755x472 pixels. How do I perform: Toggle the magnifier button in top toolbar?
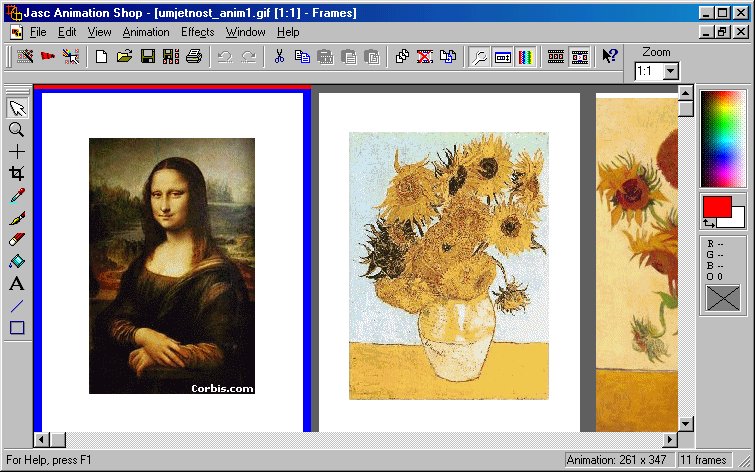[x=479, y=57]
